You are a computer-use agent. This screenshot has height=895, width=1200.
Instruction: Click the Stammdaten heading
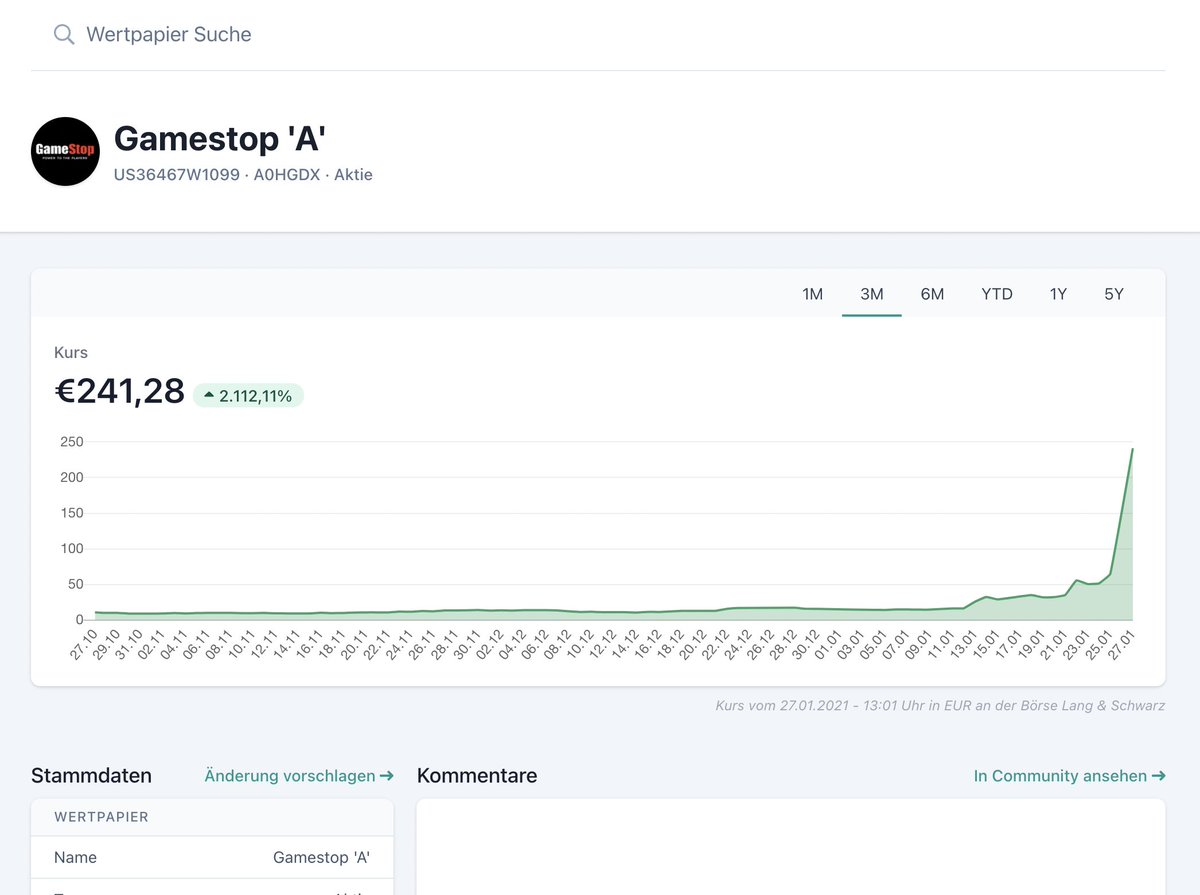(x=91, y=776)
